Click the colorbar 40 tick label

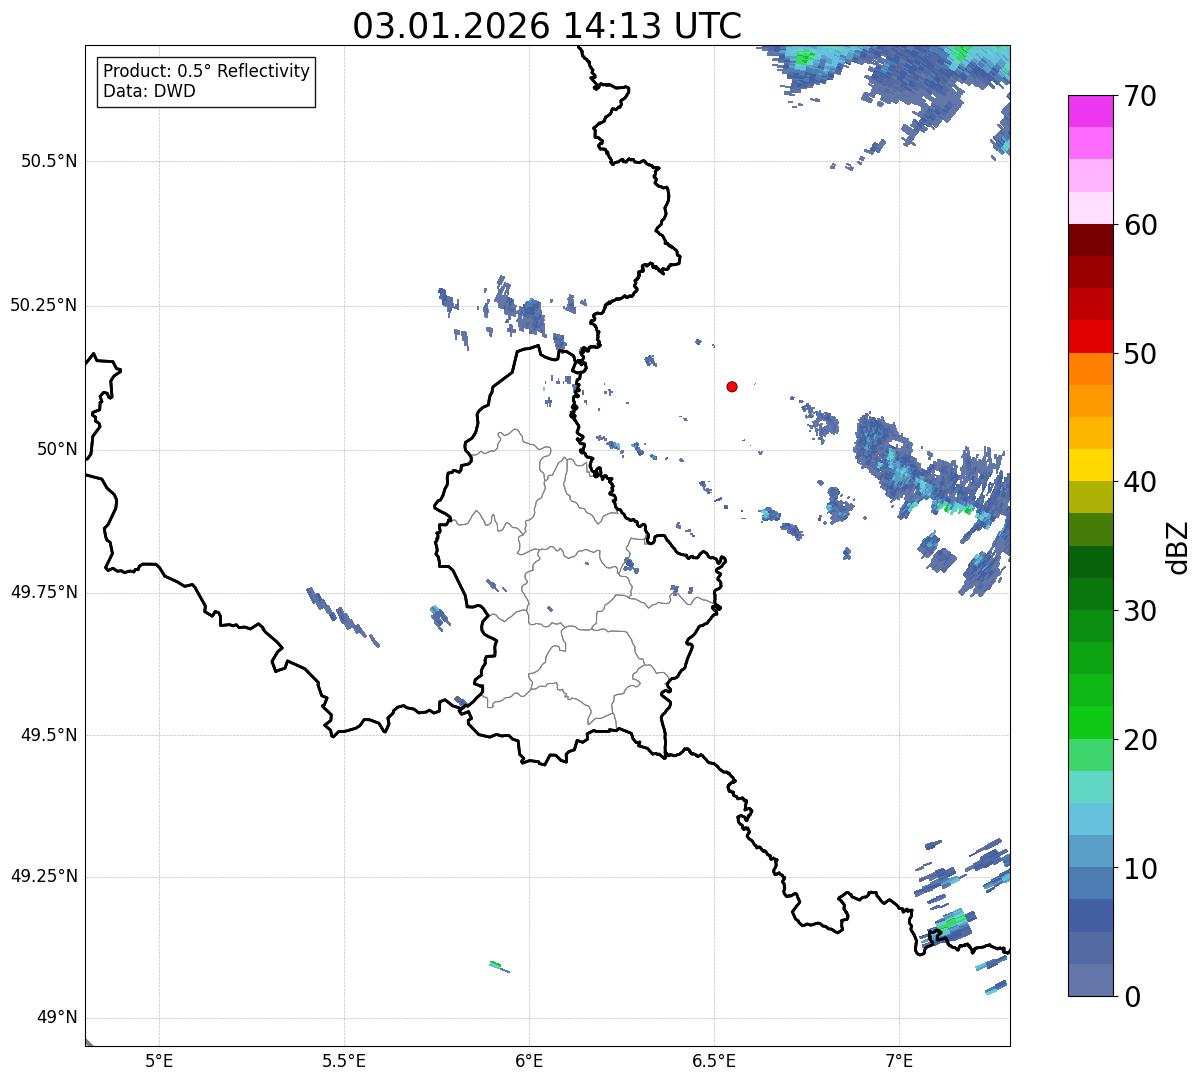(1141, 482)
